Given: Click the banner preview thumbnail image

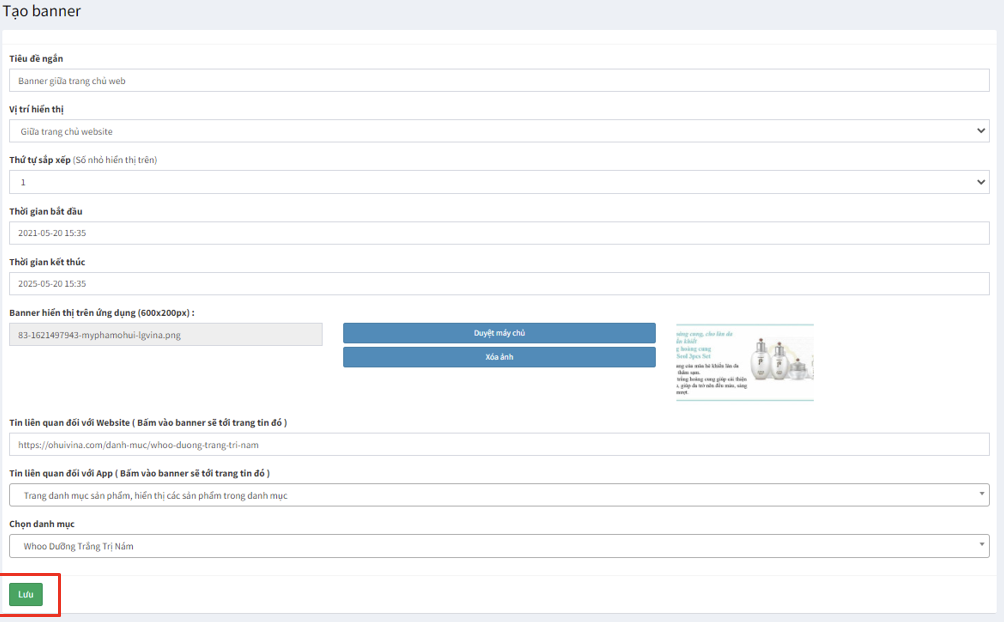Looking at the screenshot, I should [x=744, y=362].
